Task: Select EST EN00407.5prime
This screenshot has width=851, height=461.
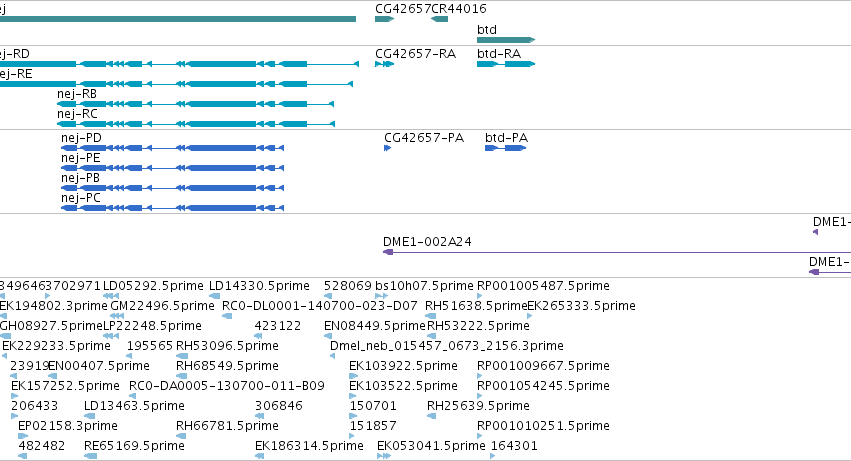Action: 99,366
